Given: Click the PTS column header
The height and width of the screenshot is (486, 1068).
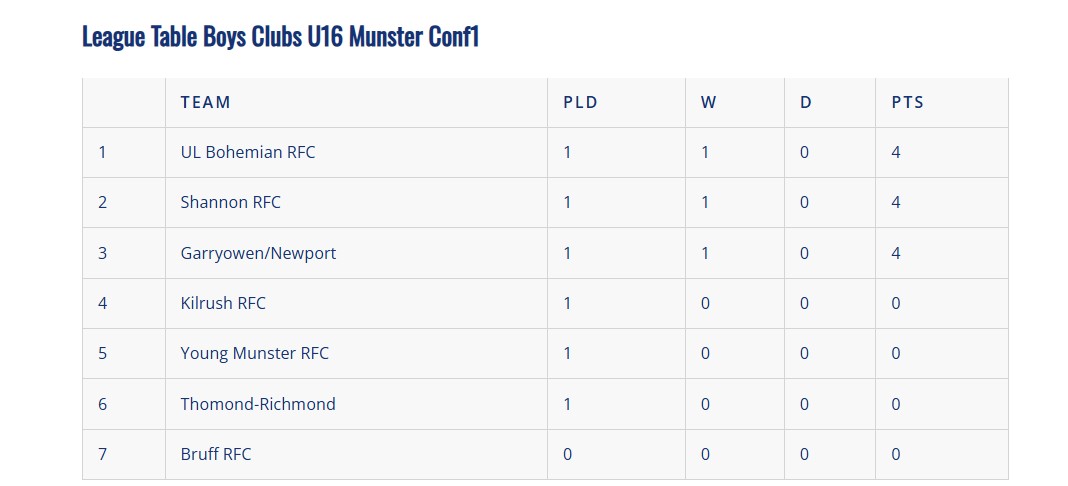Looking at the screenshot, I should pos(907,102).
